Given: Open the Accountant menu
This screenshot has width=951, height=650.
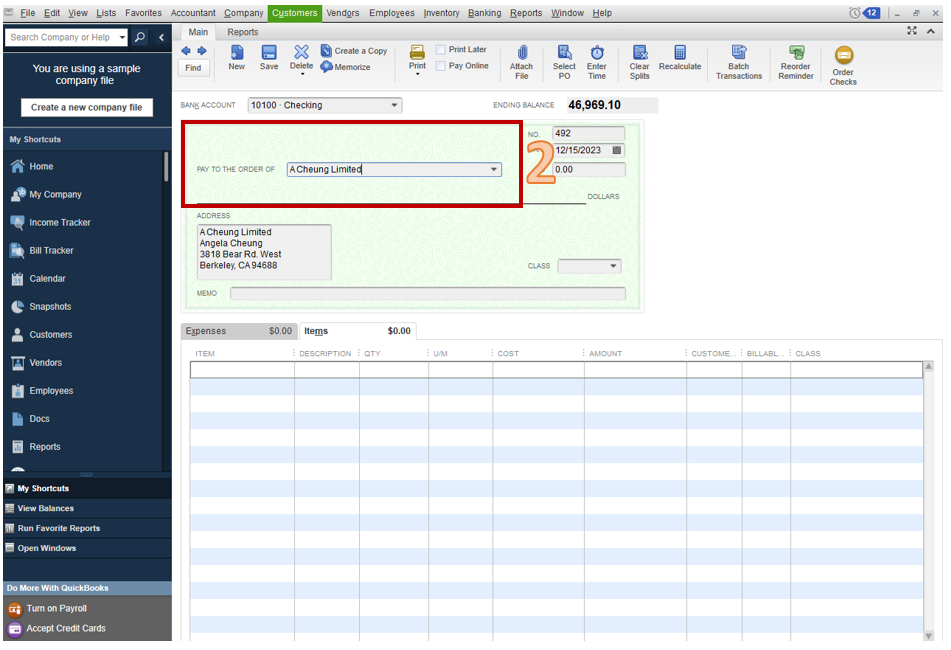Looking at the screenshot, I should click(193, 13).
